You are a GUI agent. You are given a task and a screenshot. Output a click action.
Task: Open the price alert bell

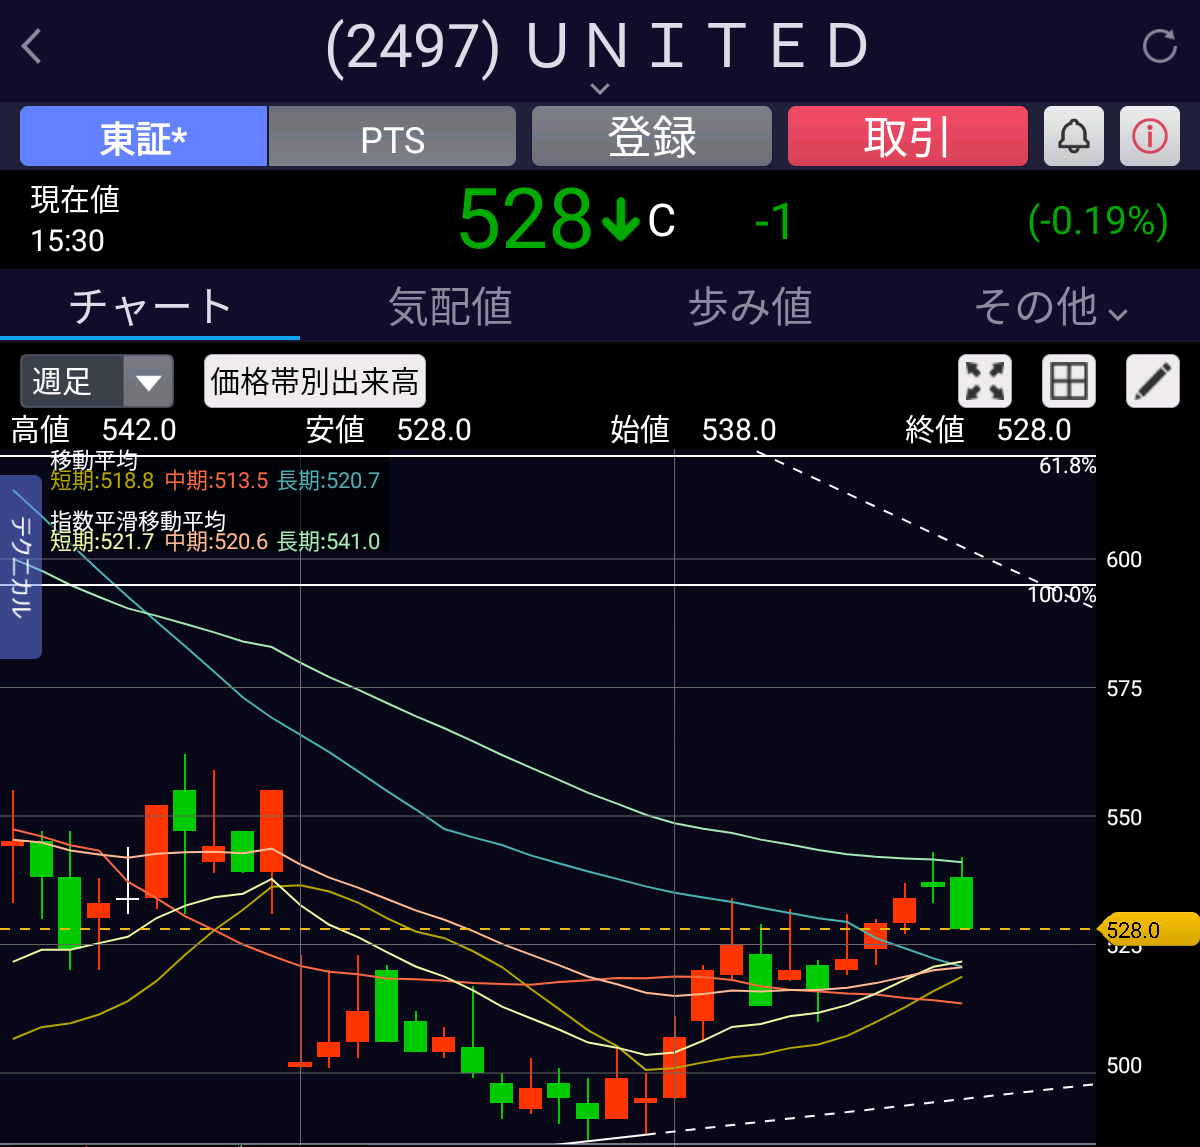[x=1073, y=136]
